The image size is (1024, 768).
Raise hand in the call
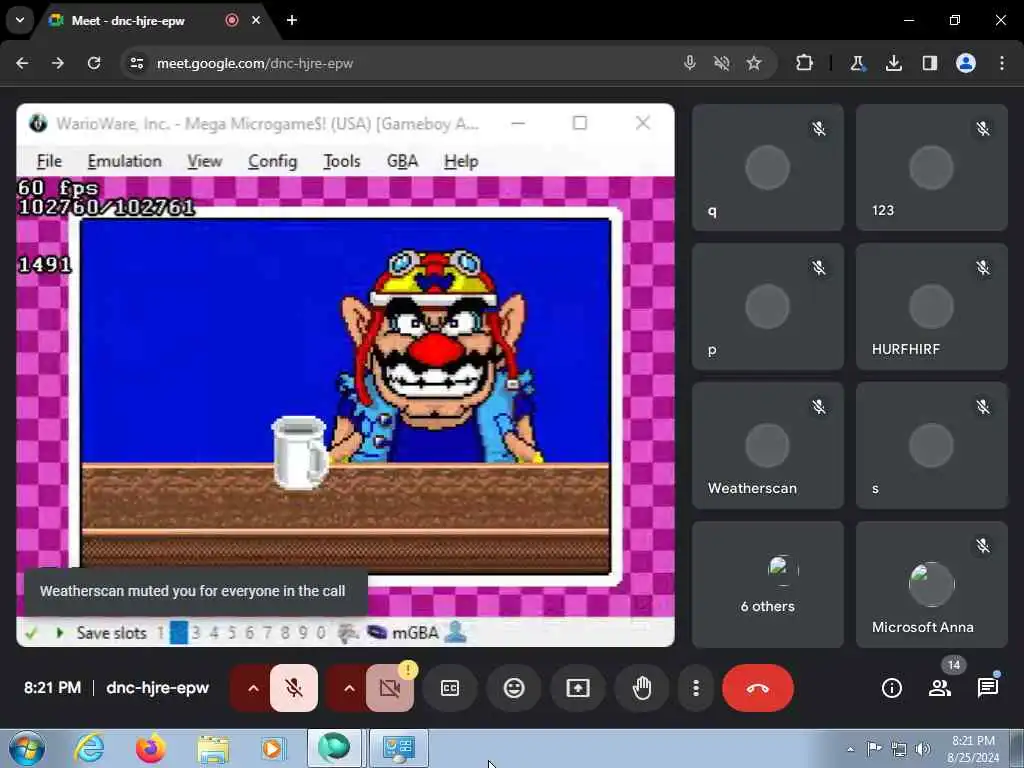(642, 688)
